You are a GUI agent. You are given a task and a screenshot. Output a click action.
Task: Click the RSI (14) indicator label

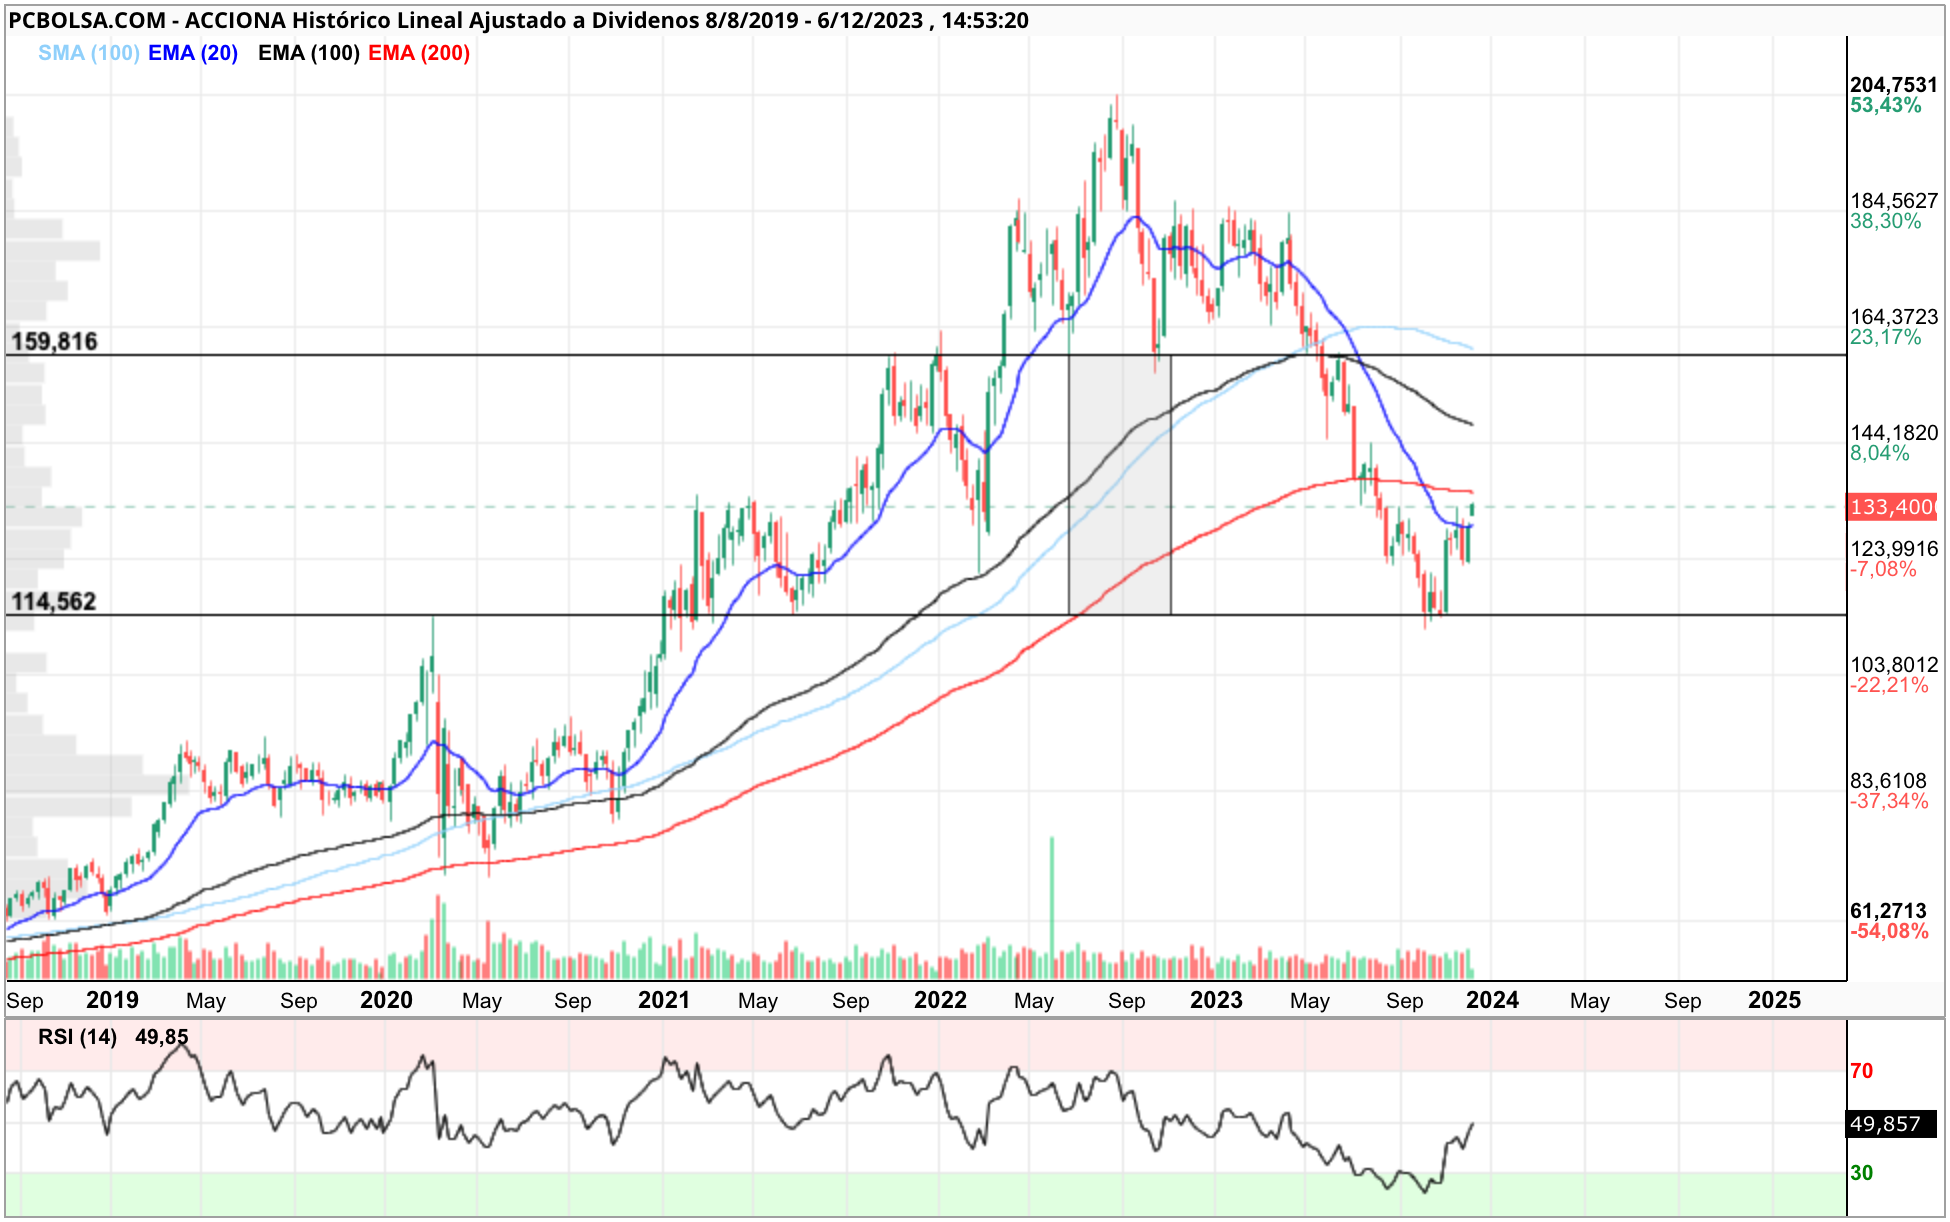tap(77, 1037)
